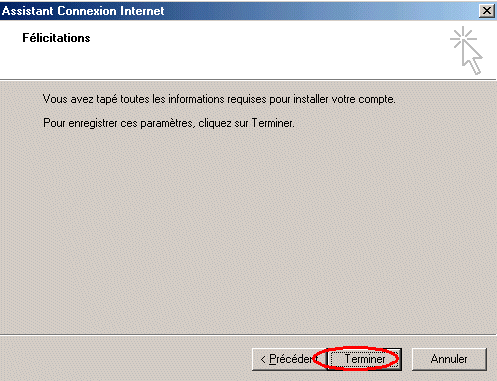Click the divider line below the white header
497x381 pixels.
pyautogui.click(x=248, y=80)
